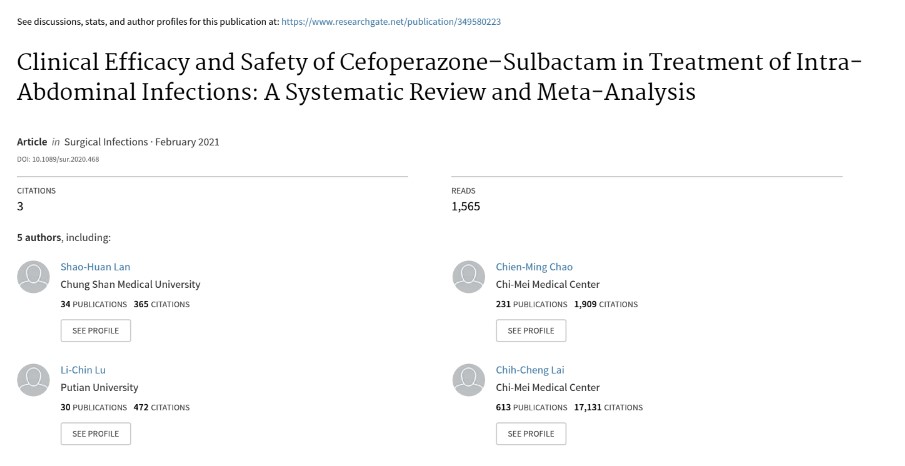Click See Profile under Shao-Huan Lan

pyautogui.click(x=96, y=331)
